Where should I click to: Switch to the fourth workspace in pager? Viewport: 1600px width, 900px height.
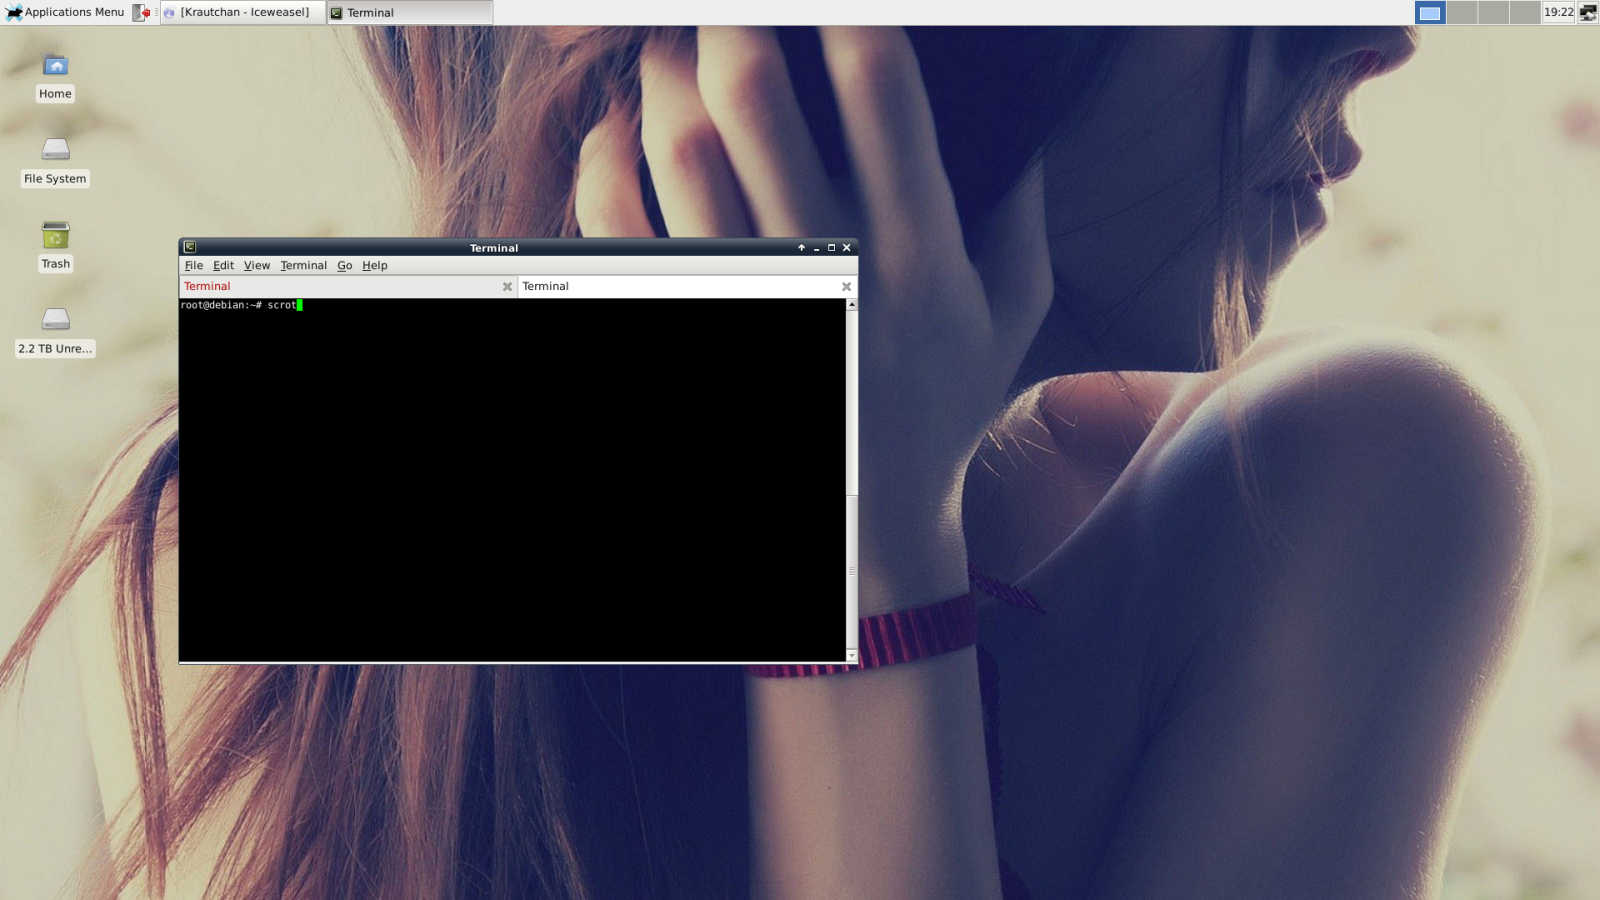[1524, 13]
